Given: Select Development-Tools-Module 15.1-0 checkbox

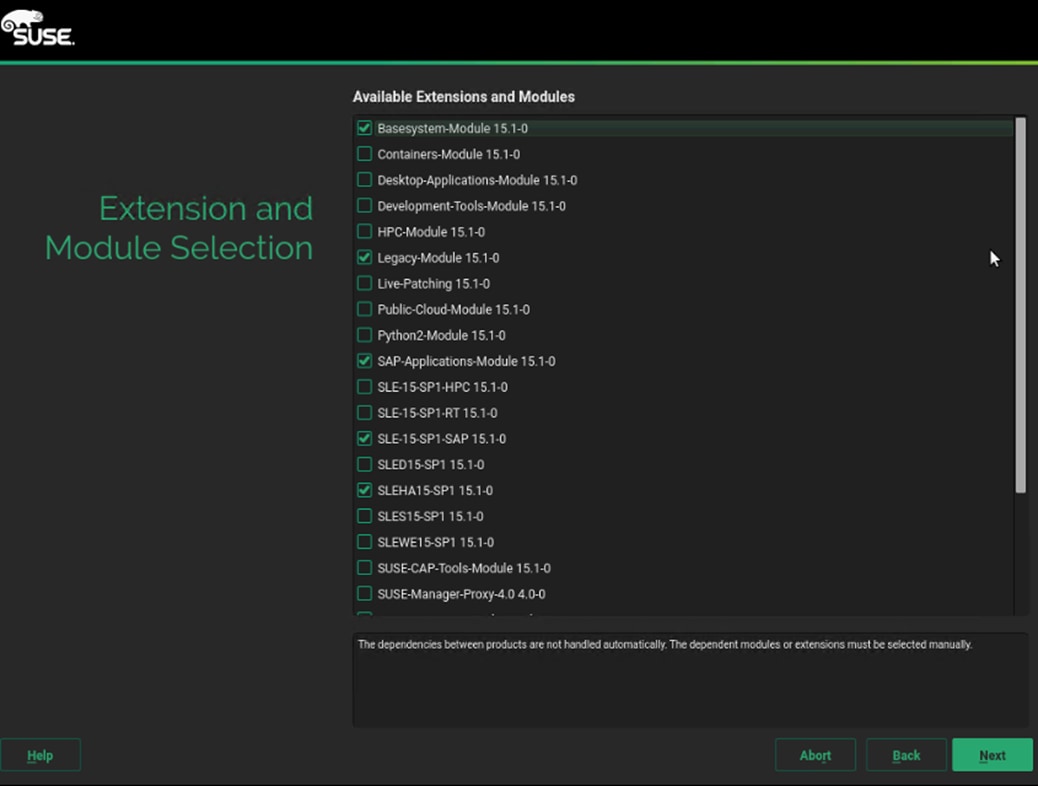Looking at the screenshot, I should pos(365,206).
